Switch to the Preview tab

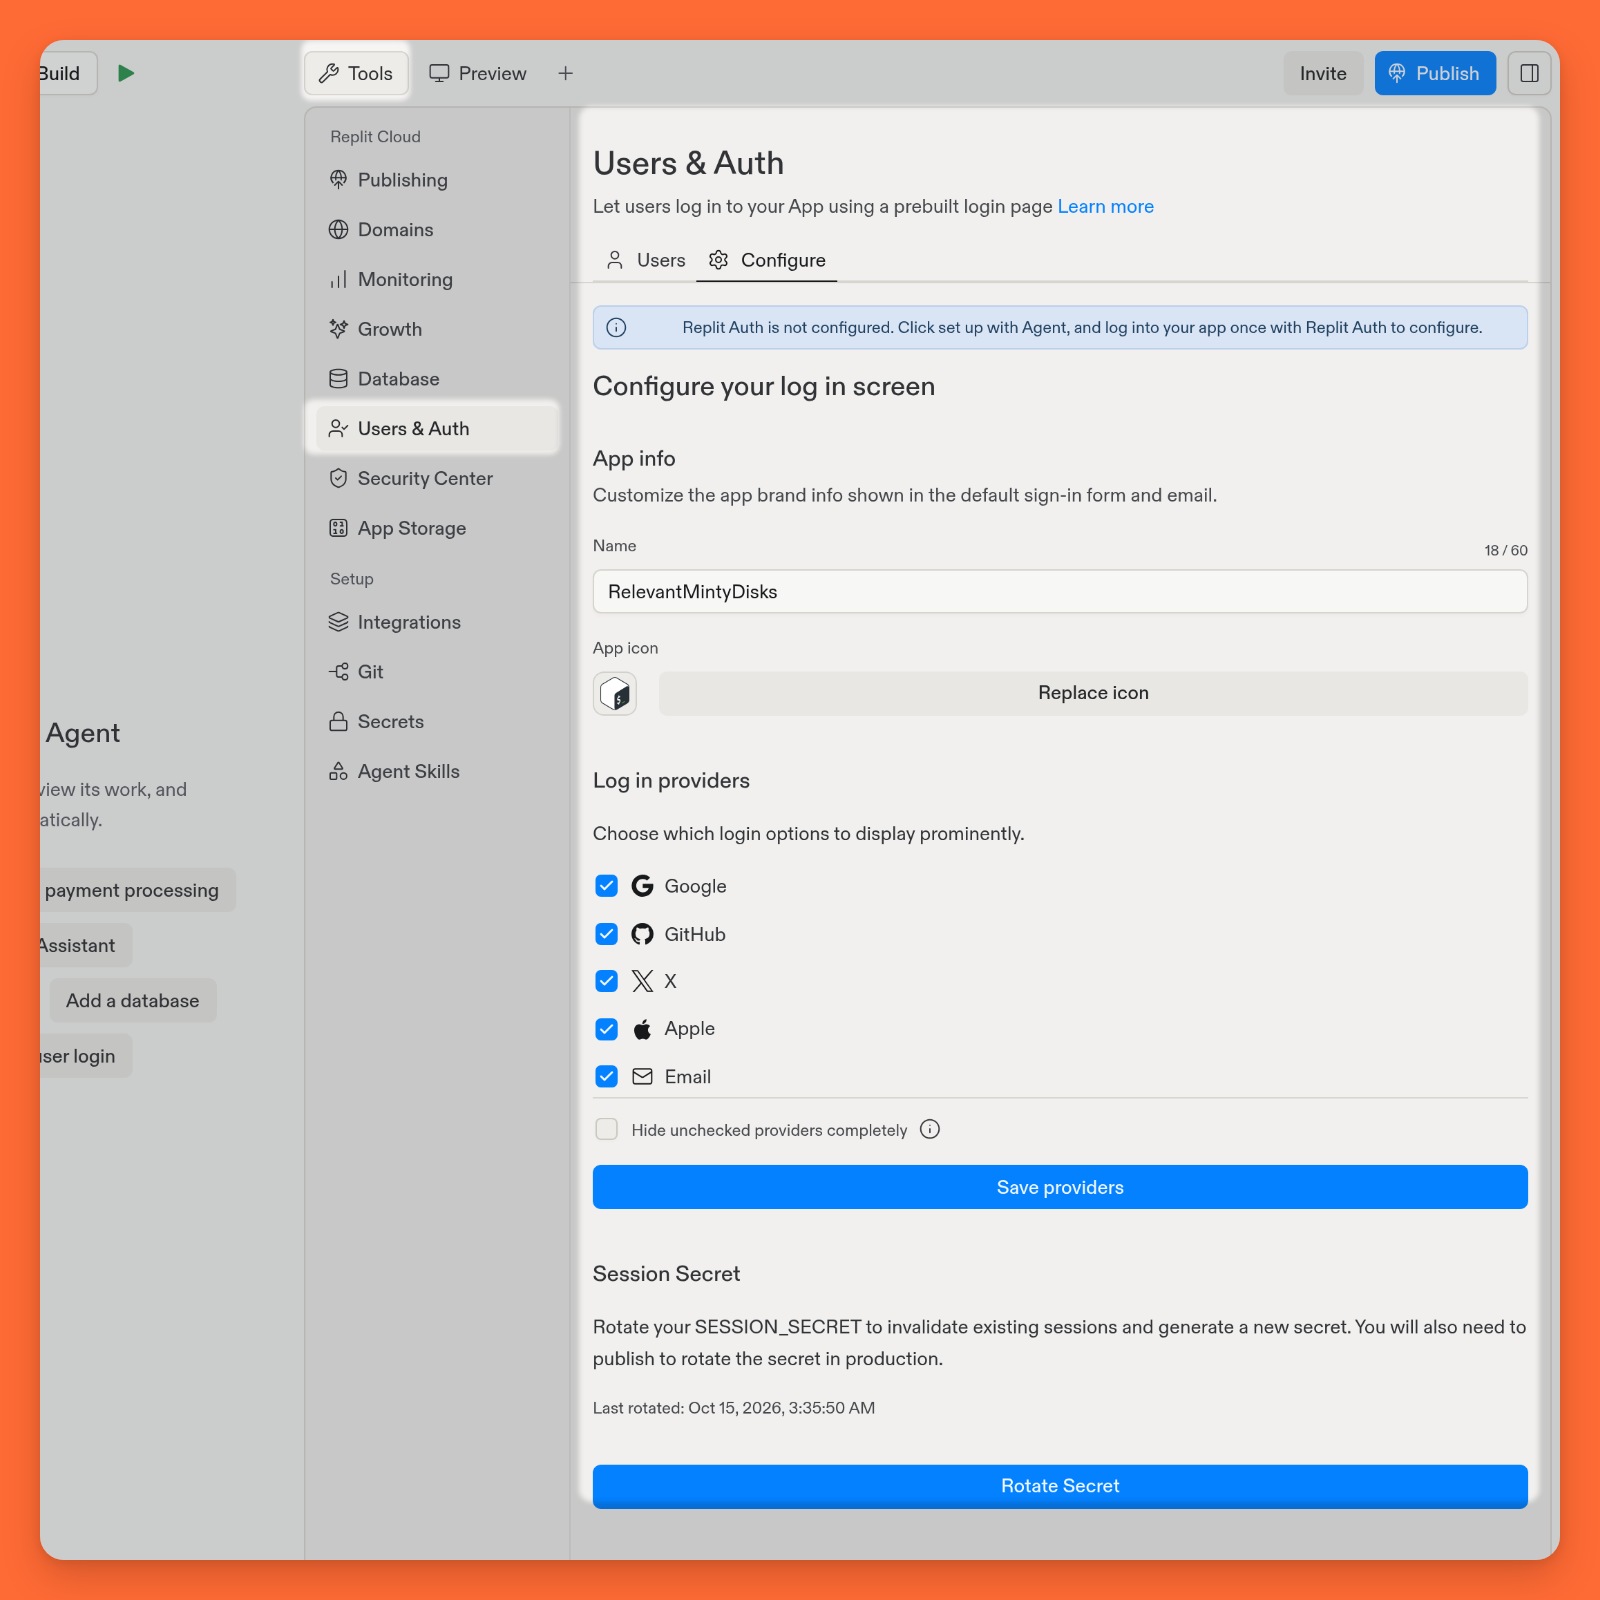point(478,74)
